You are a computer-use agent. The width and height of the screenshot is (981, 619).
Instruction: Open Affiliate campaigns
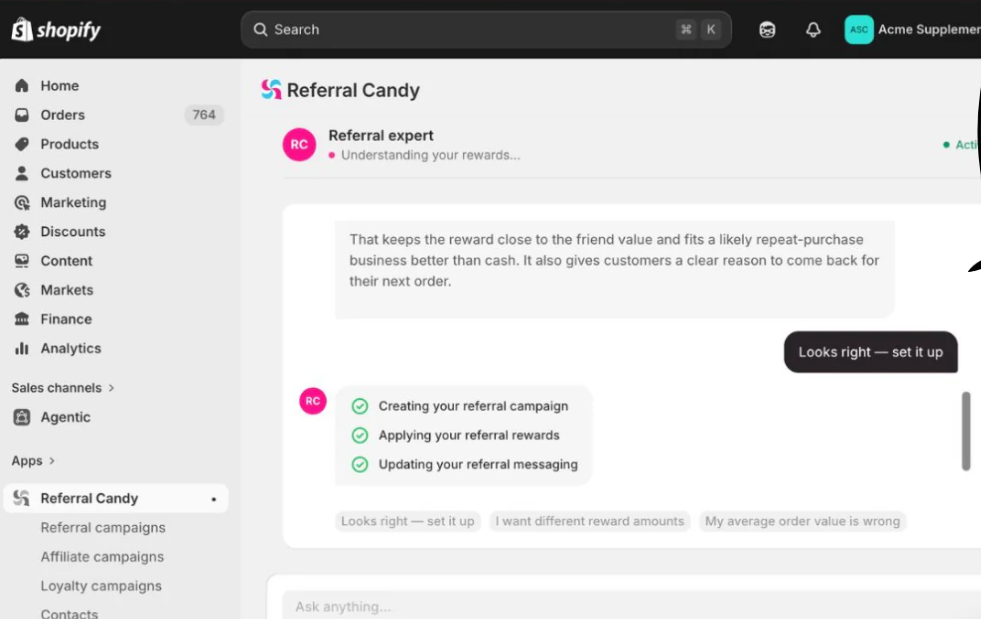pos(102,556)
